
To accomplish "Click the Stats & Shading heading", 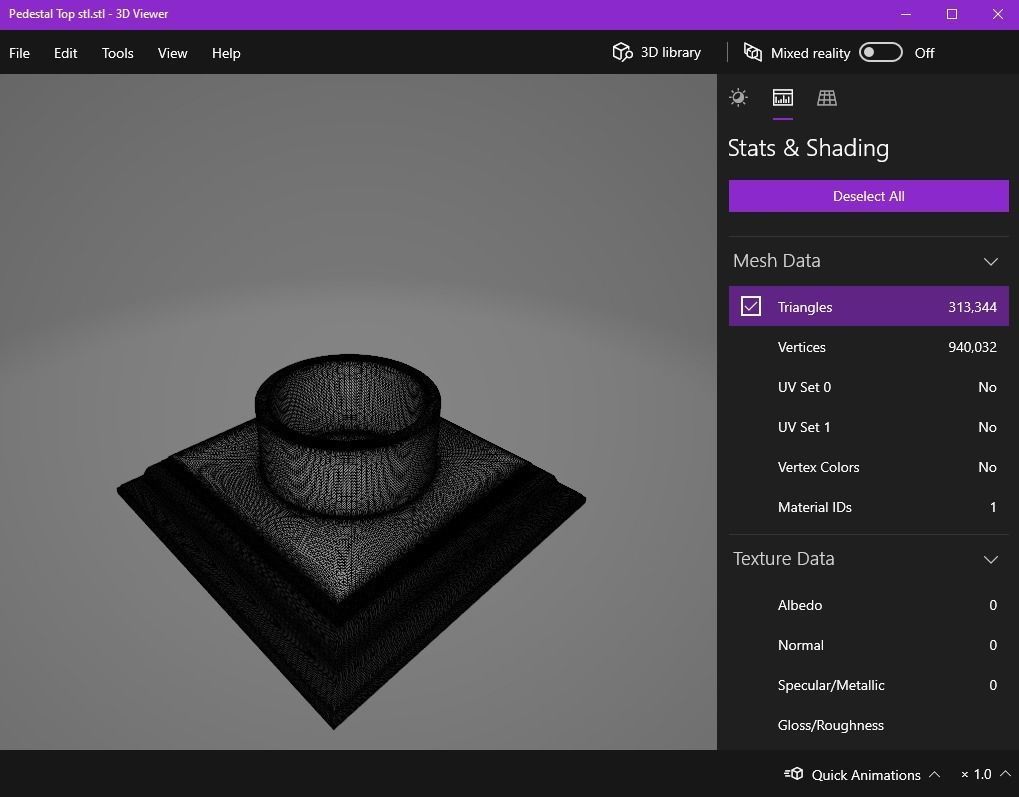I will (x=808, y=148).
